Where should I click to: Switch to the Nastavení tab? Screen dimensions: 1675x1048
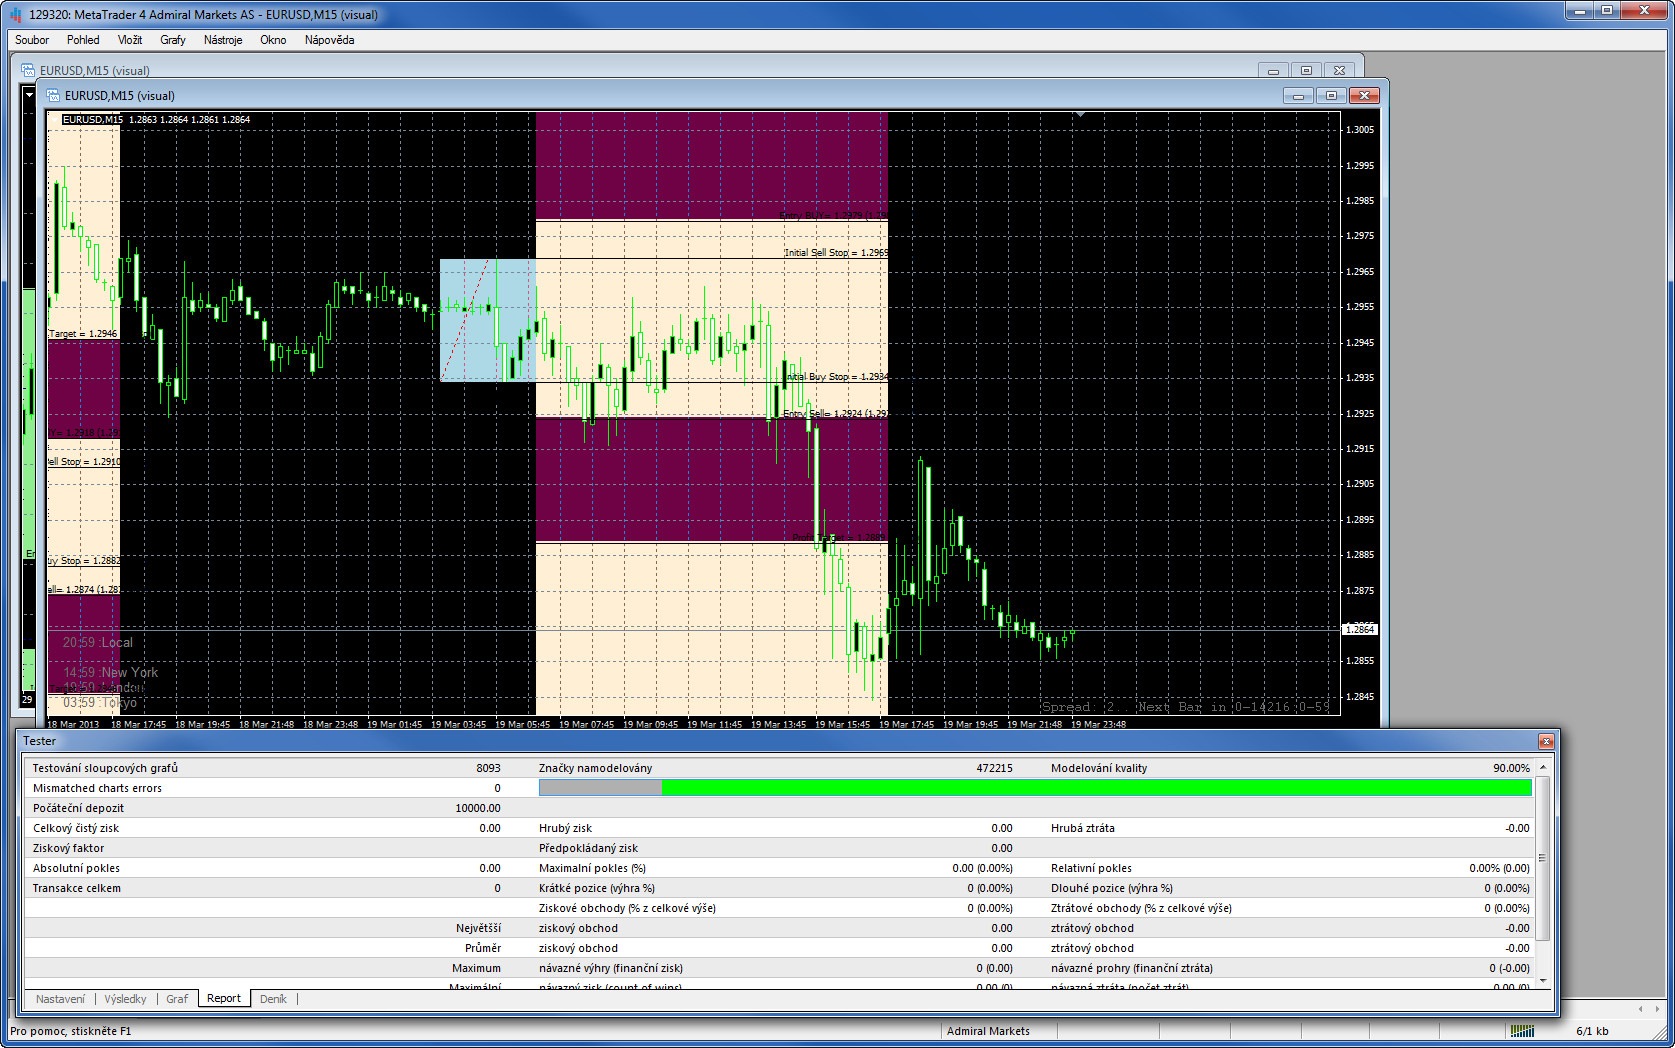[60, 999]
